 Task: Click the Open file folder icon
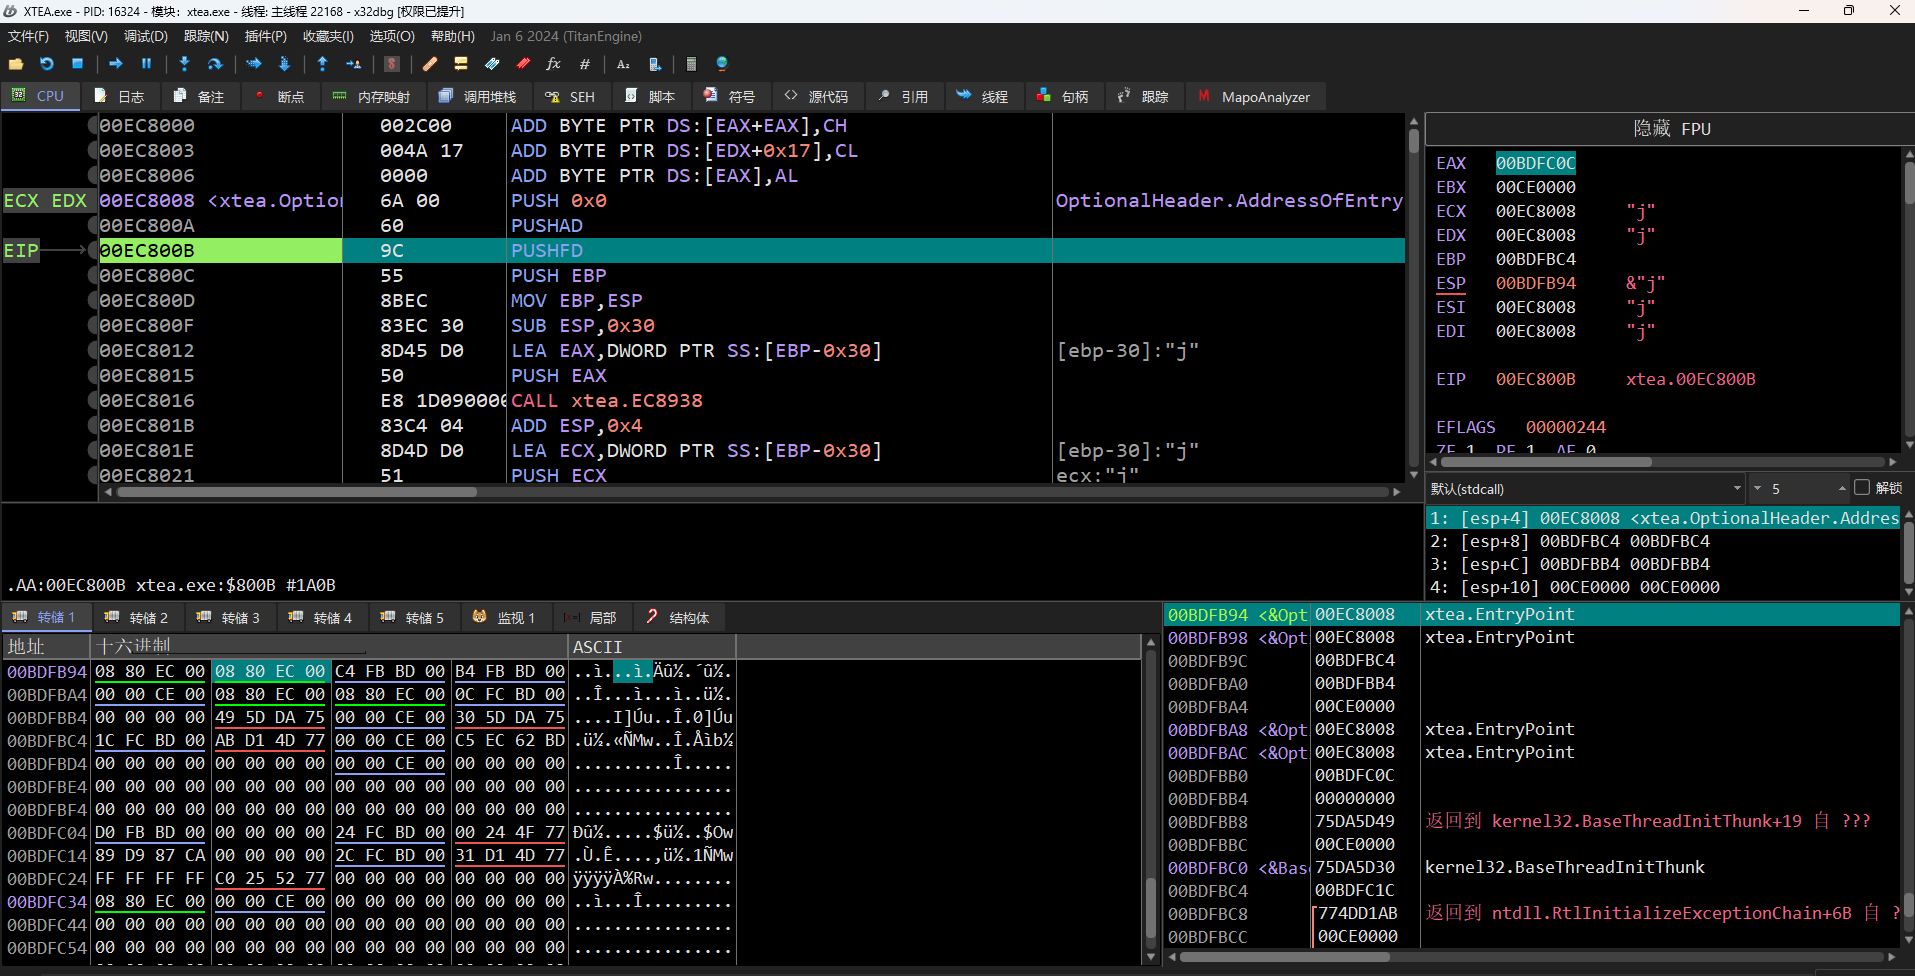click(x=16, y=64)
